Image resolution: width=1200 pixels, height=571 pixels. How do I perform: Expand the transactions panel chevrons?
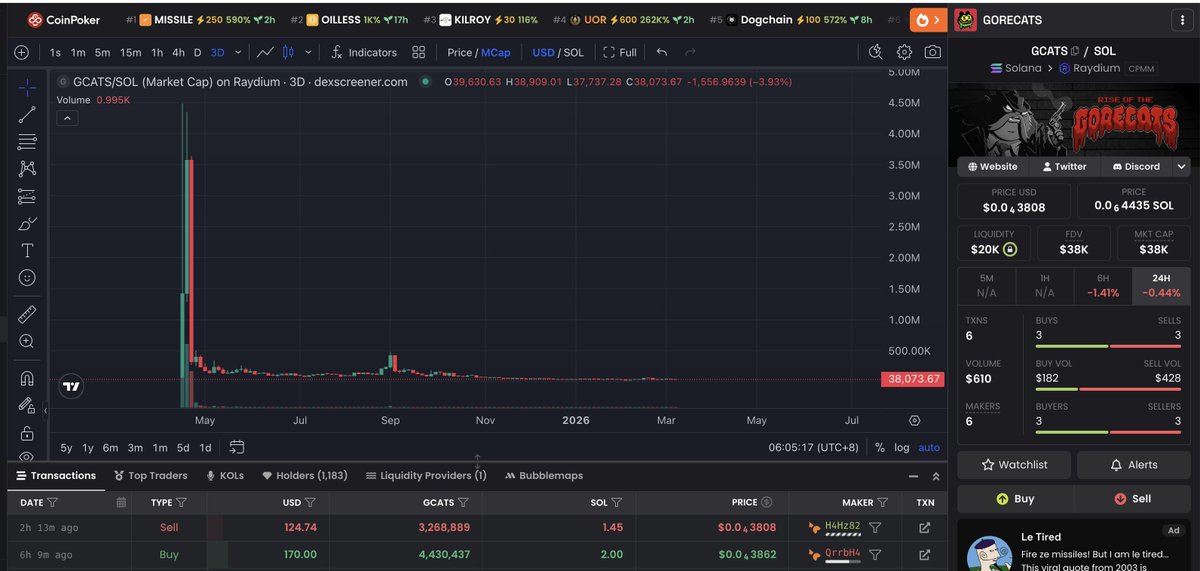pyautogui.click(x=936, y=476)
